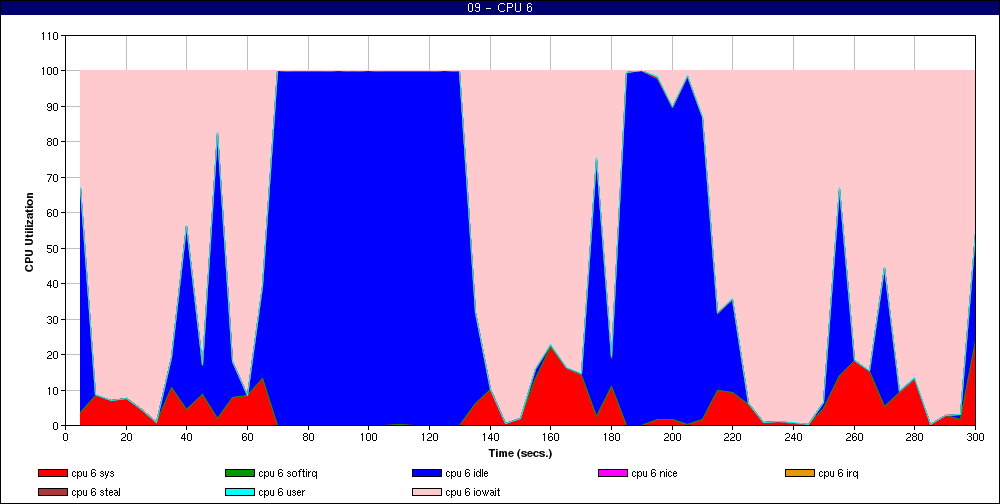The image size is (1000, 504).
Task: Click the idle peak near 50 seconds
Action: [x=217, y=133]
